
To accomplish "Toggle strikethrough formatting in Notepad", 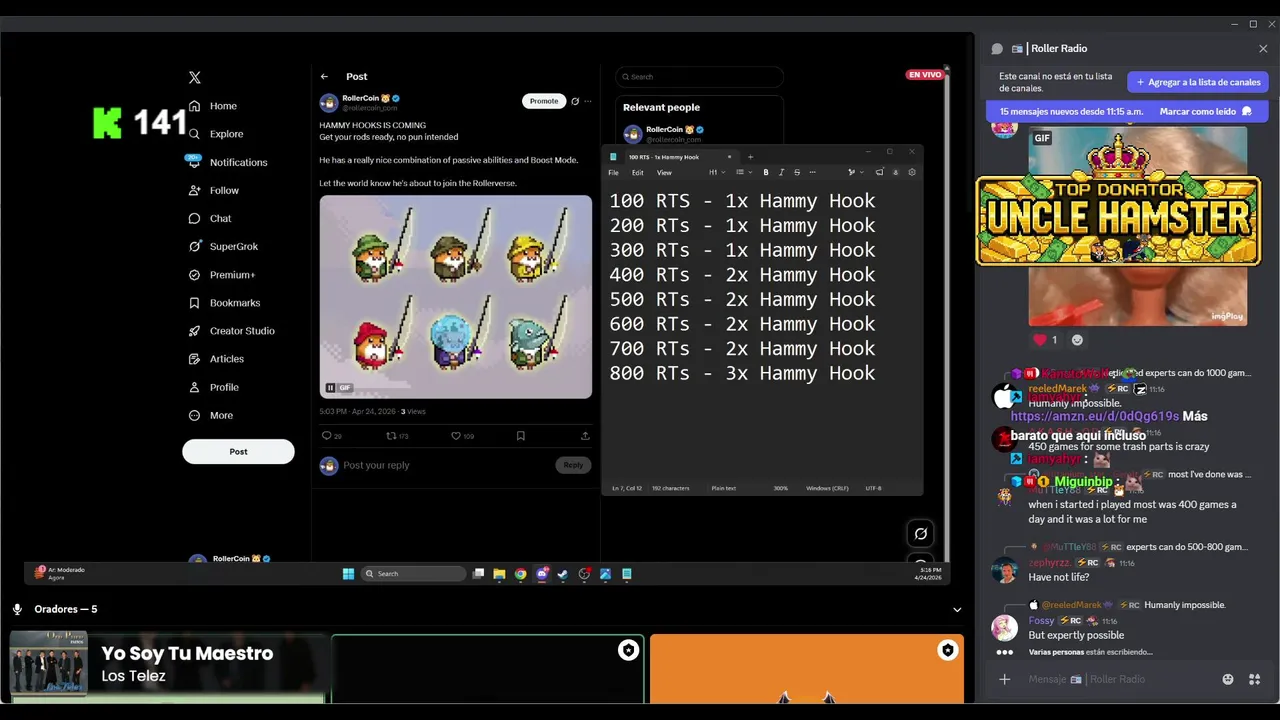I will [797, 172].
